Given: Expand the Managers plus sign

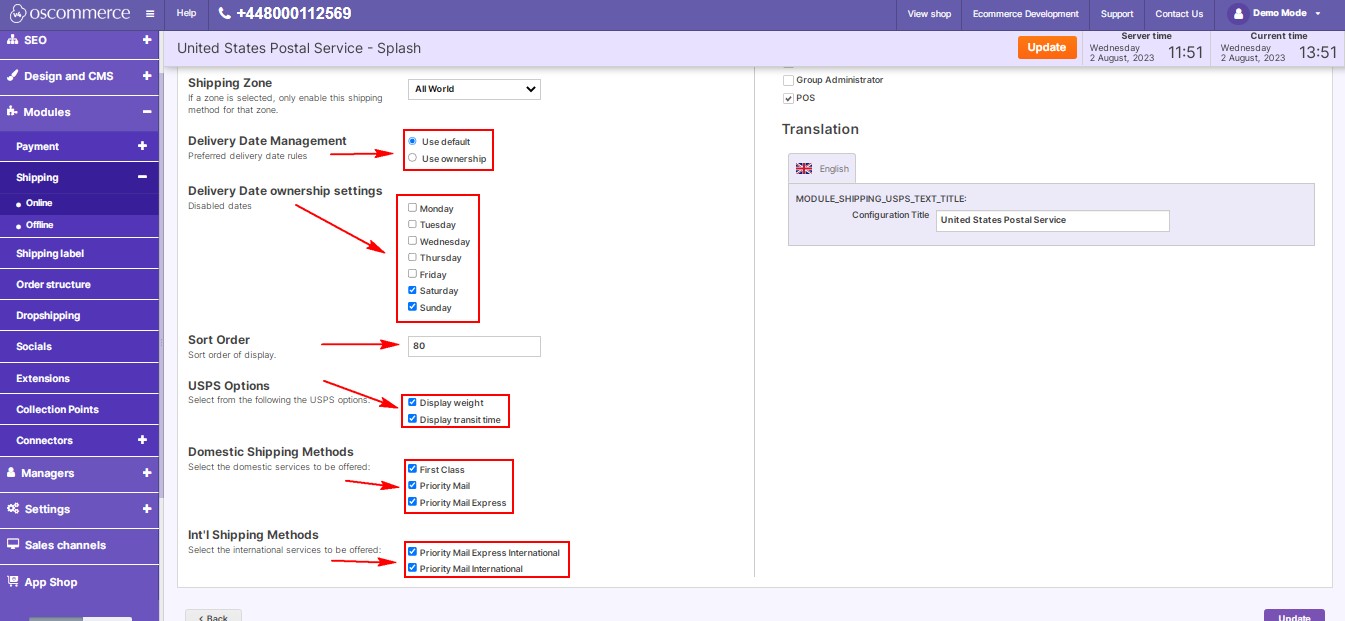Looking at the screenshot, I should click(147, 473).
